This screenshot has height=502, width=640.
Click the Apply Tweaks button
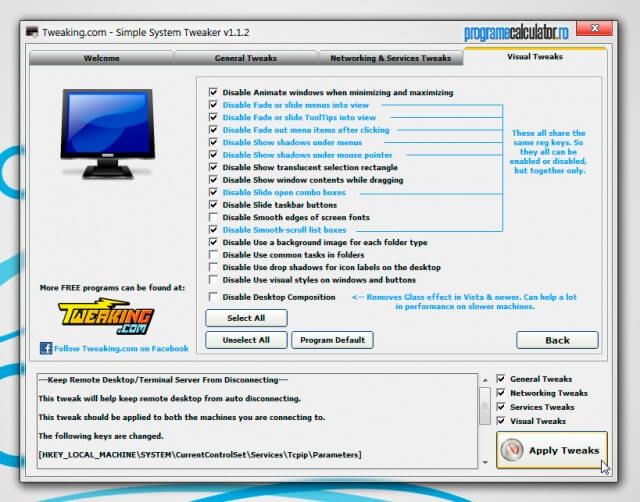click(x=552, y=450)
